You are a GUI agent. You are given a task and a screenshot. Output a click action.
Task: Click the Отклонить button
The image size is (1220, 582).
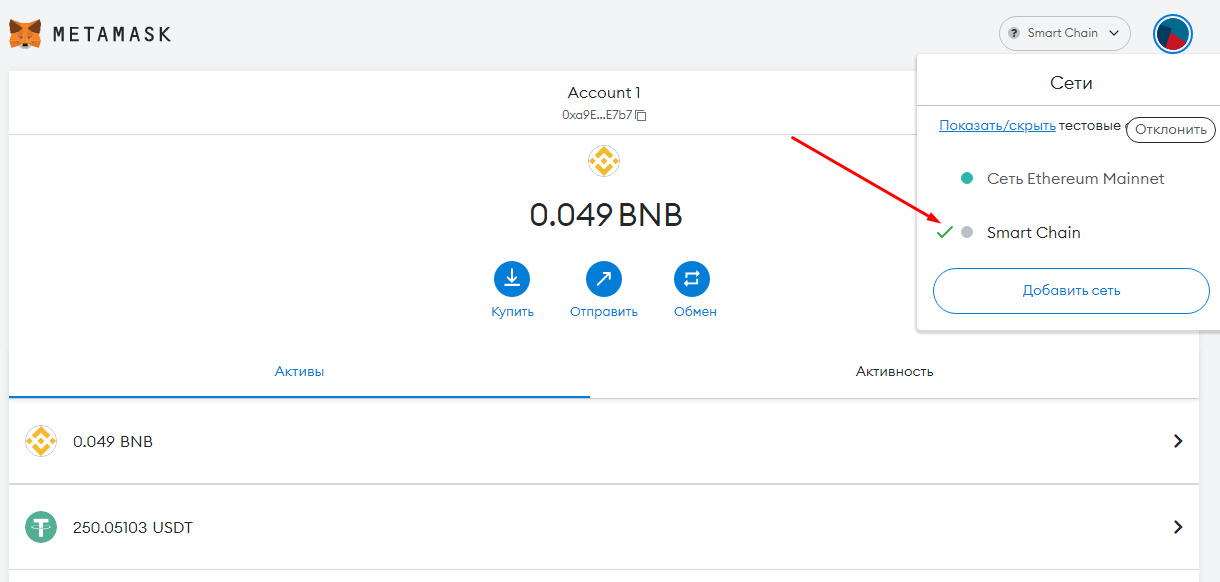1172,129
